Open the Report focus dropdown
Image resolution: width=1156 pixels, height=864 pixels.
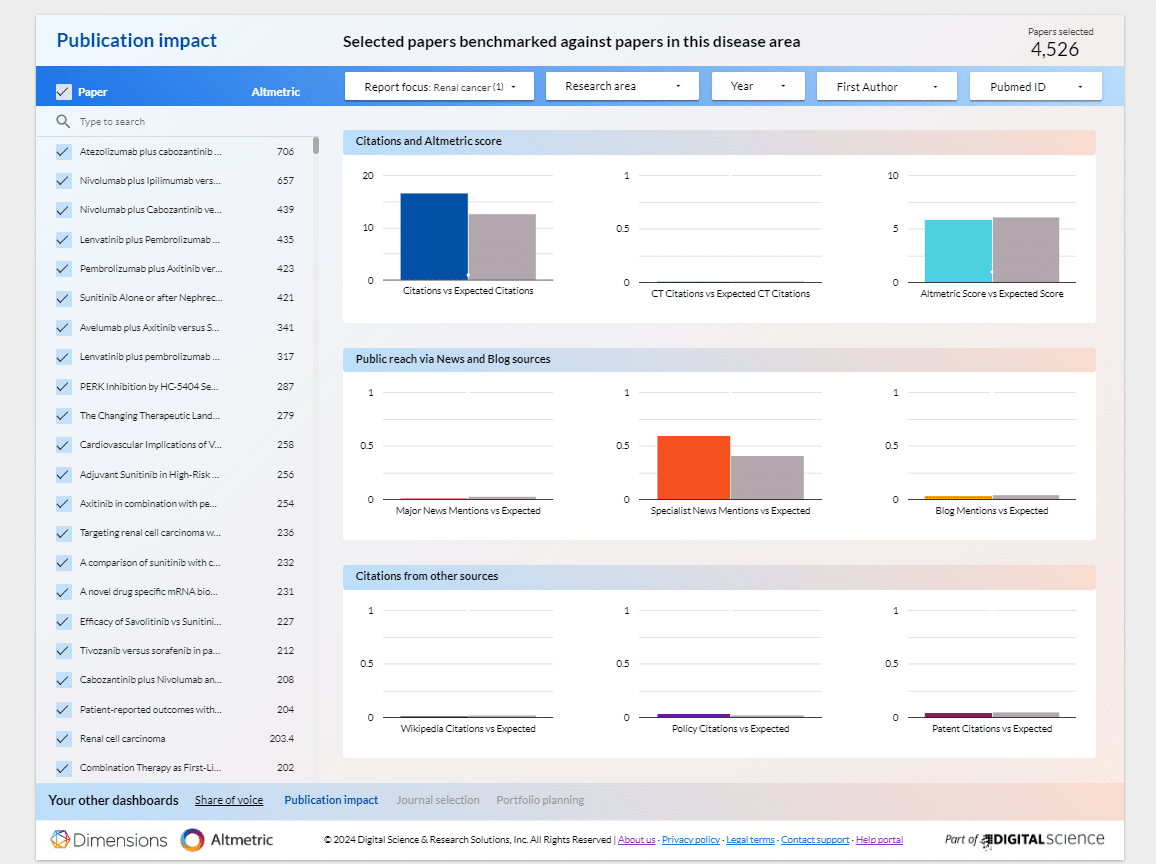439,87
